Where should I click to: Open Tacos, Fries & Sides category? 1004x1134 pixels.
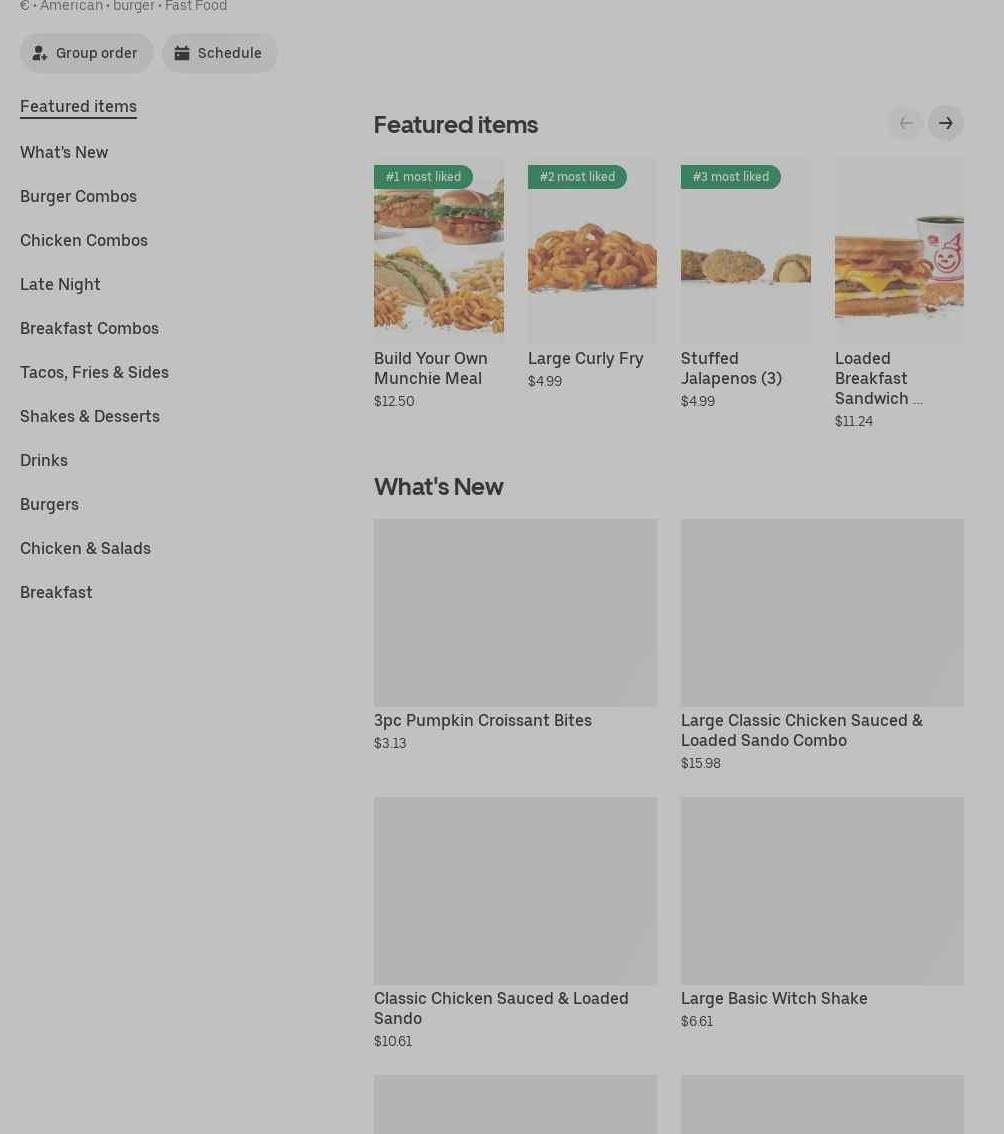(94, 372)
